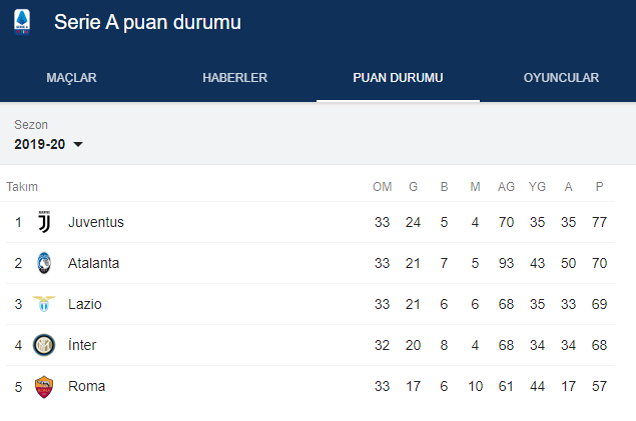Go to the Oyuncular tab
Image resolution: width=636 pixels, height=421 pixels.
pyautogui.click(x=561, y=78)
